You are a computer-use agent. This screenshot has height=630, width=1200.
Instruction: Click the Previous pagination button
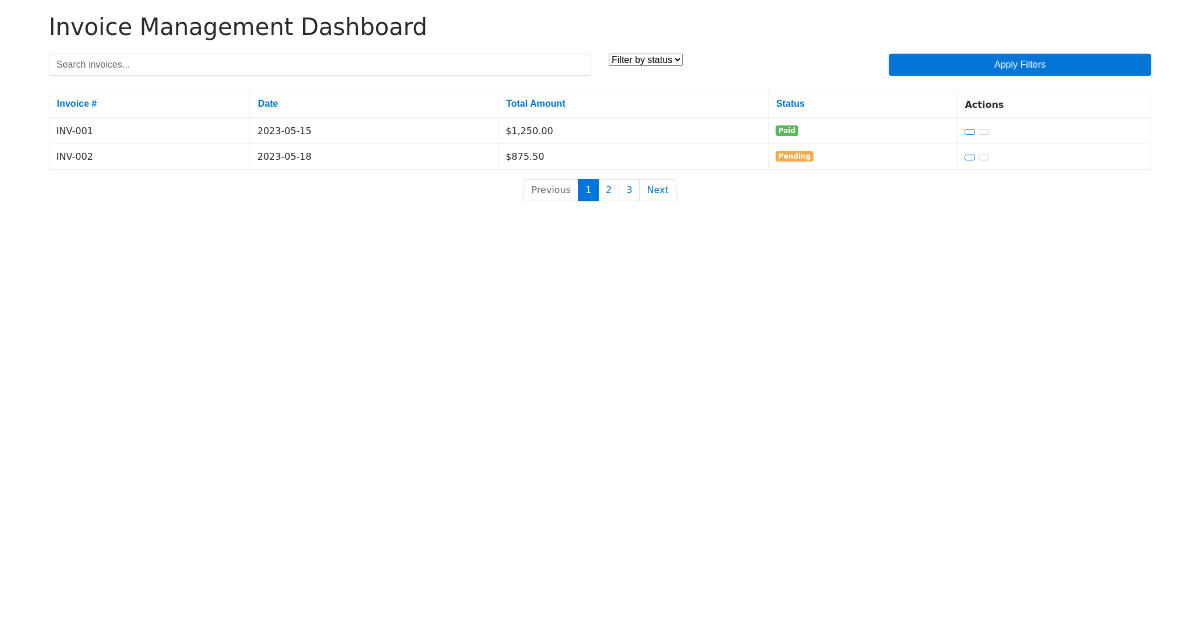[x=550, y=189]
